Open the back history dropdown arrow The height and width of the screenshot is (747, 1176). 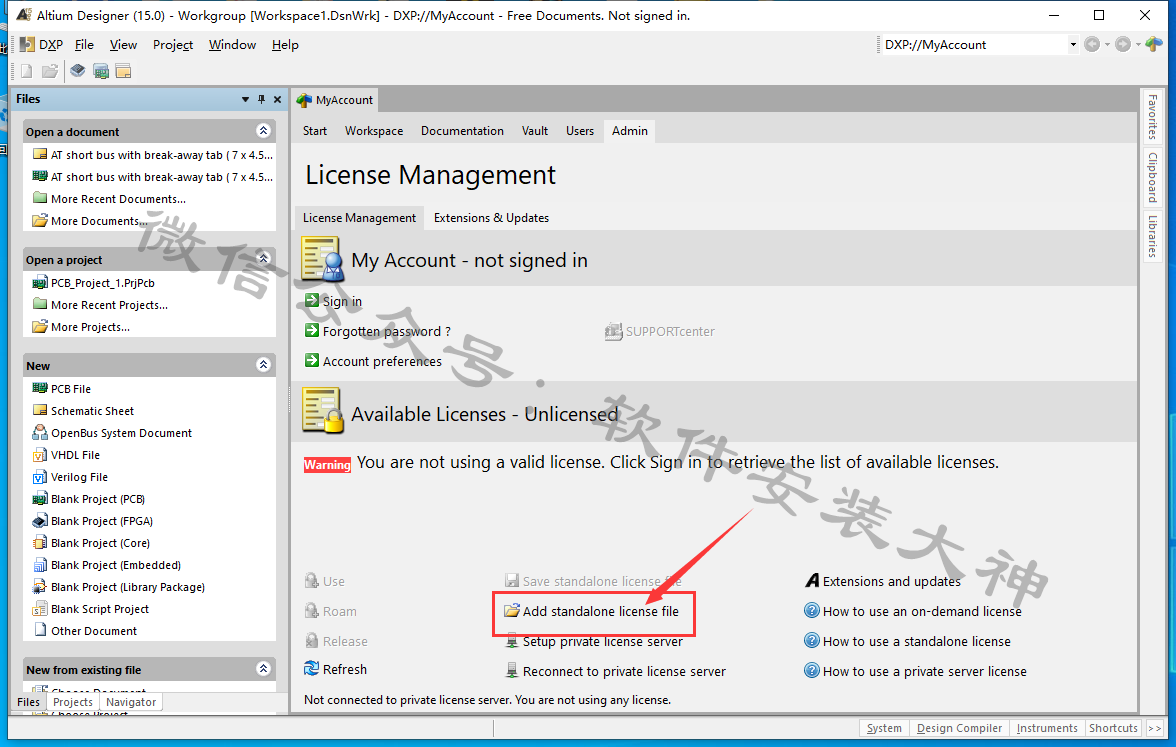click(1107, 45)
